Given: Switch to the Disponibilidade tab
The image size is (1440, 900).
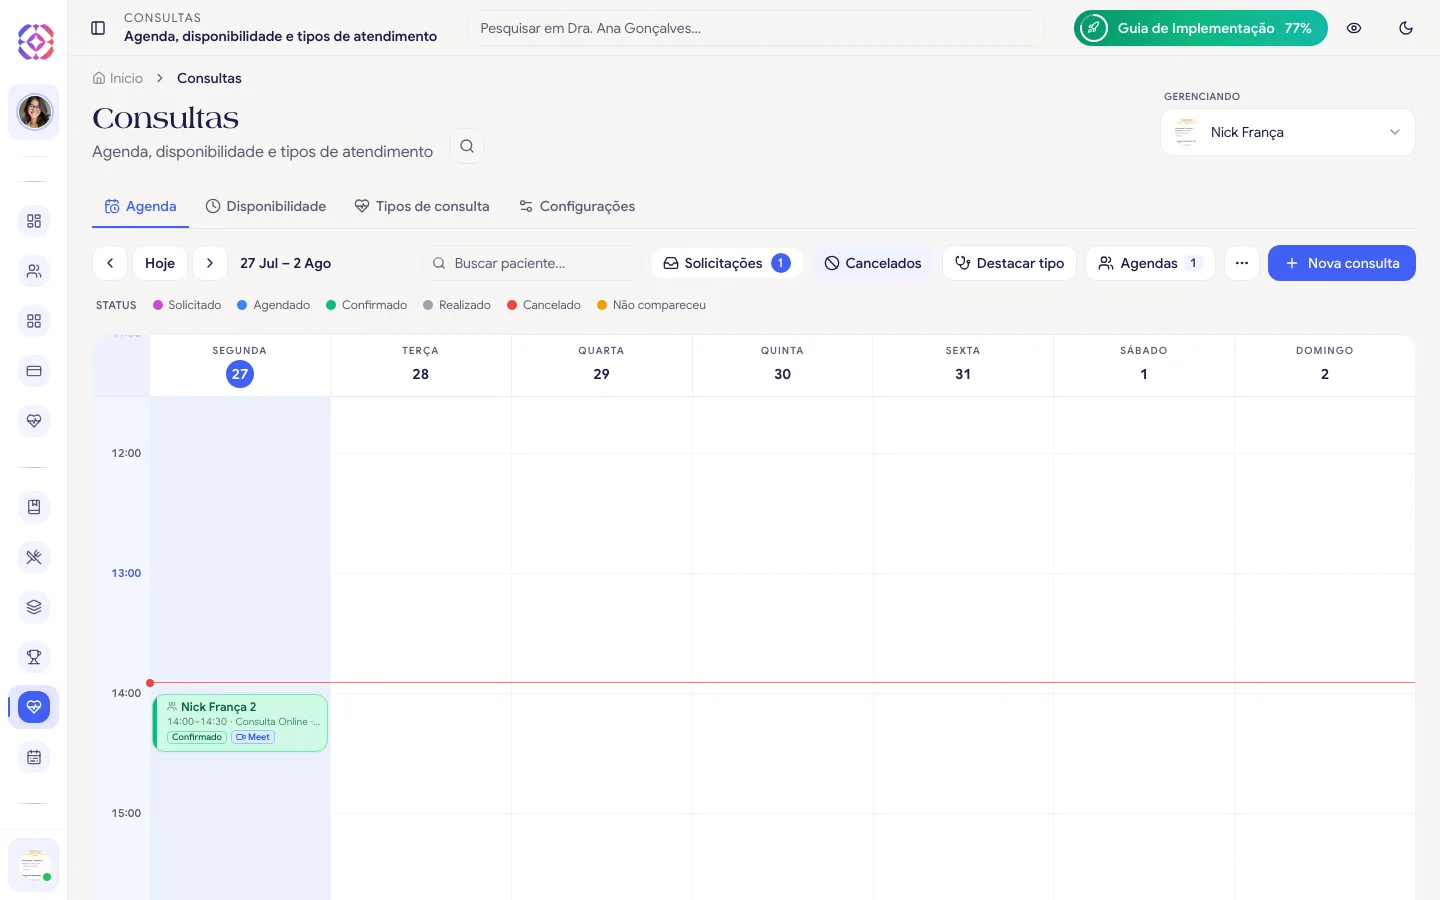Looking at the screenshot, I should pyautogui.click(x=266, y=206).
